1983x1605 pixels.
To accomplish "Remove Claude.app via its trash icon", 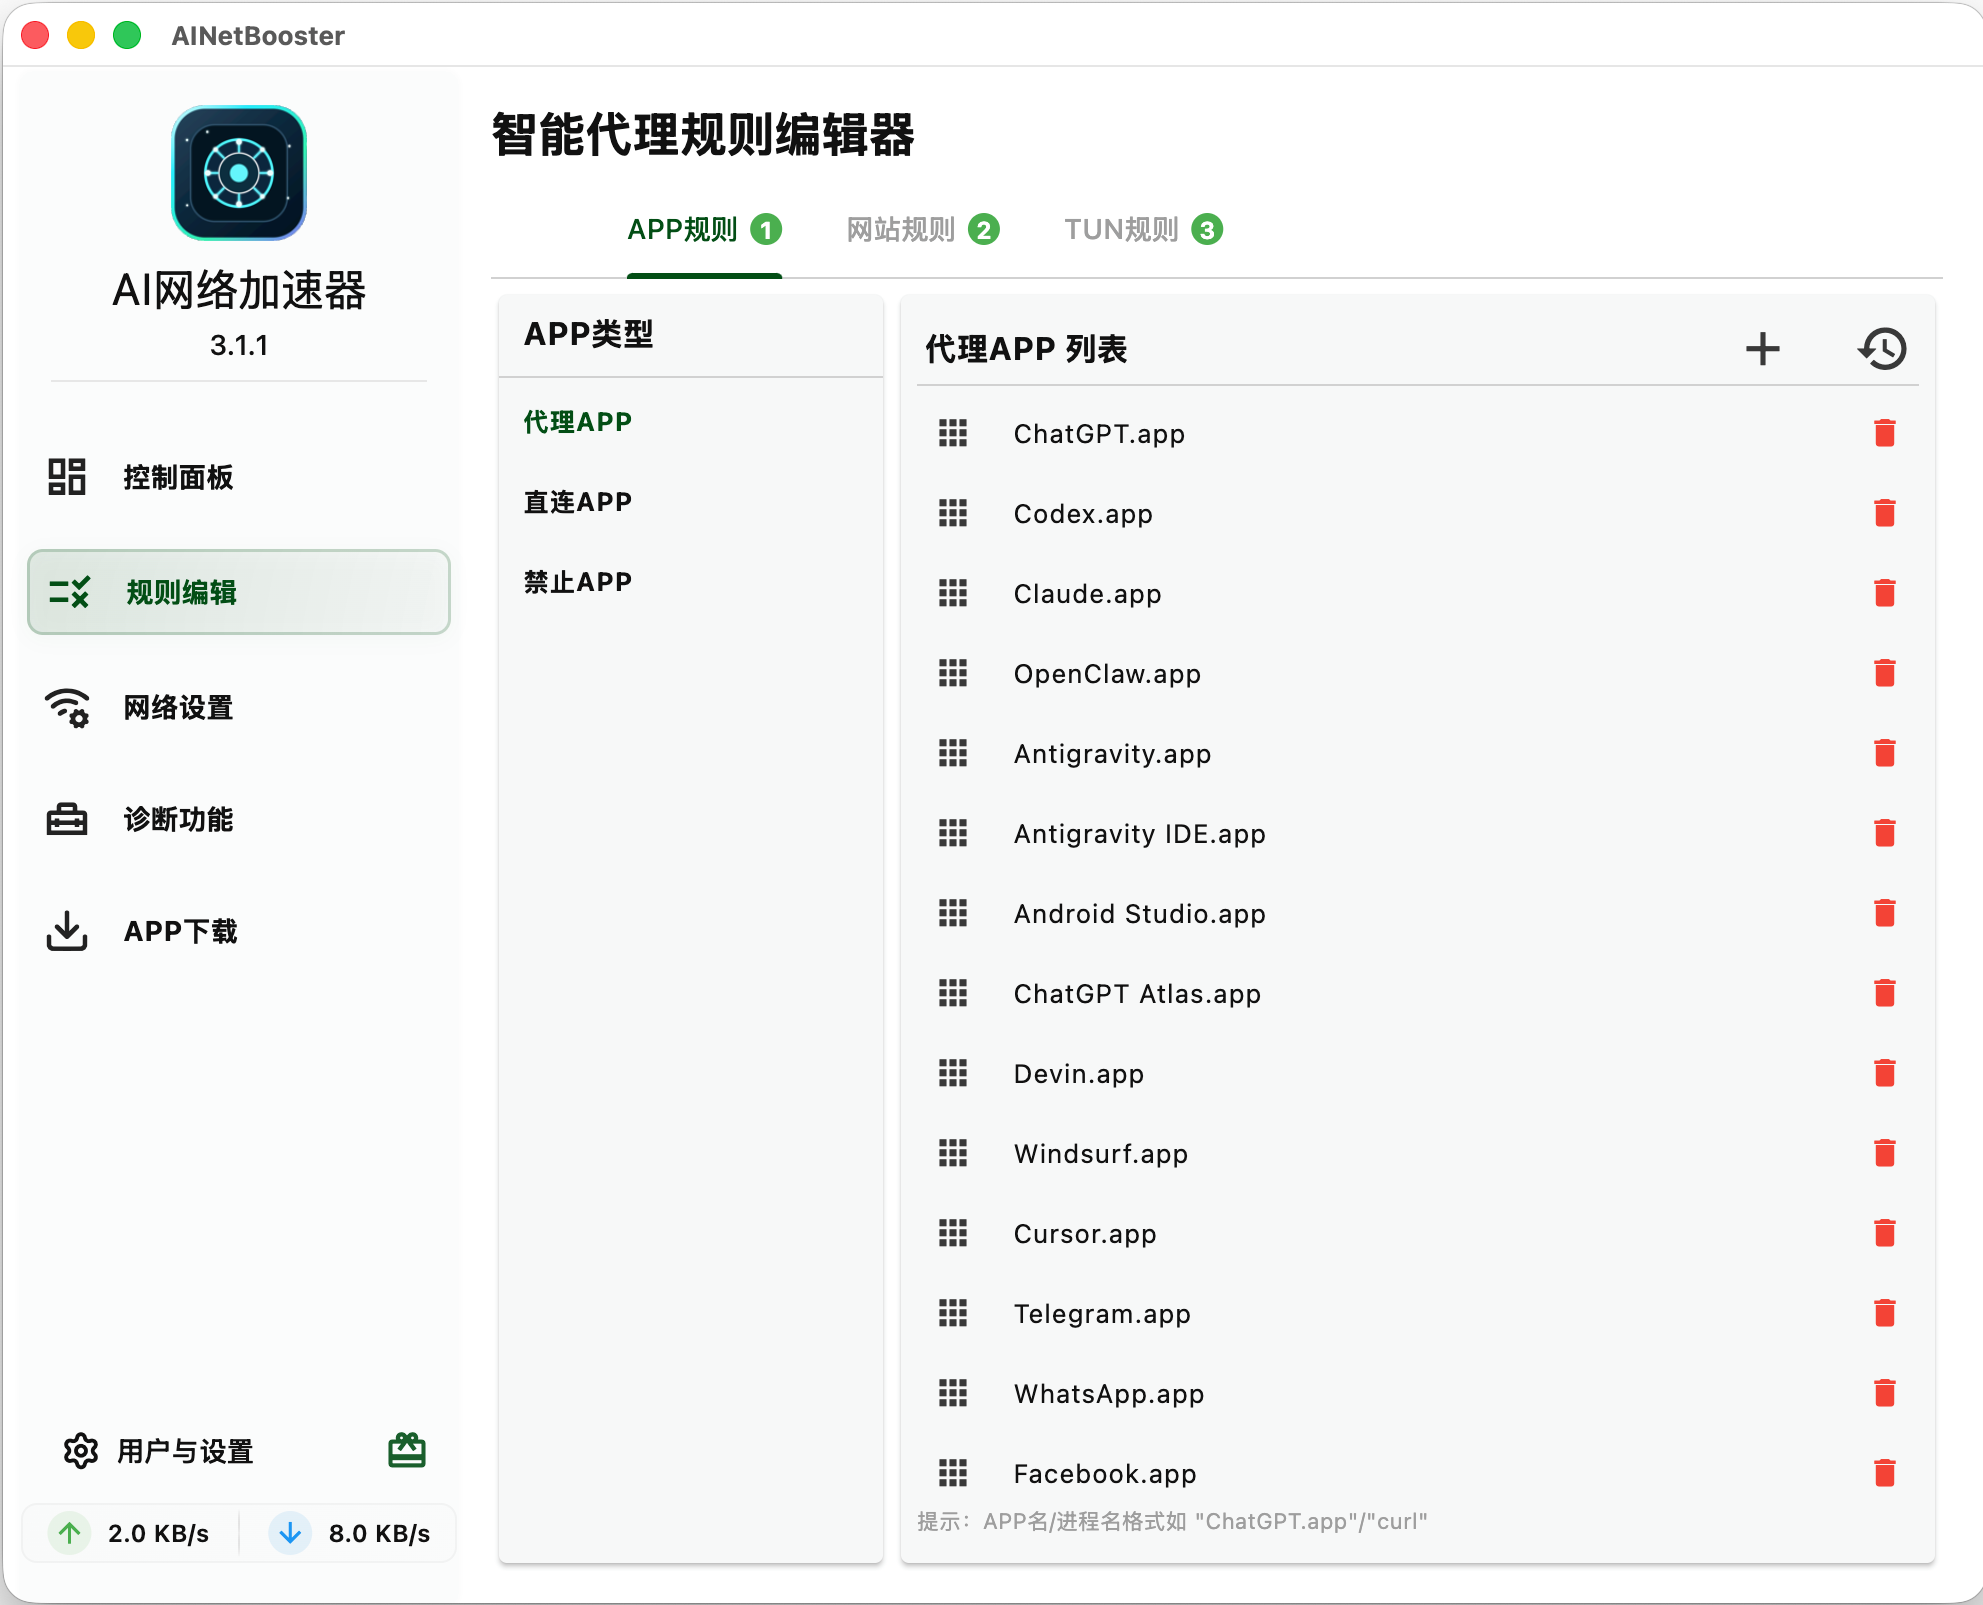I will 1884,593.
